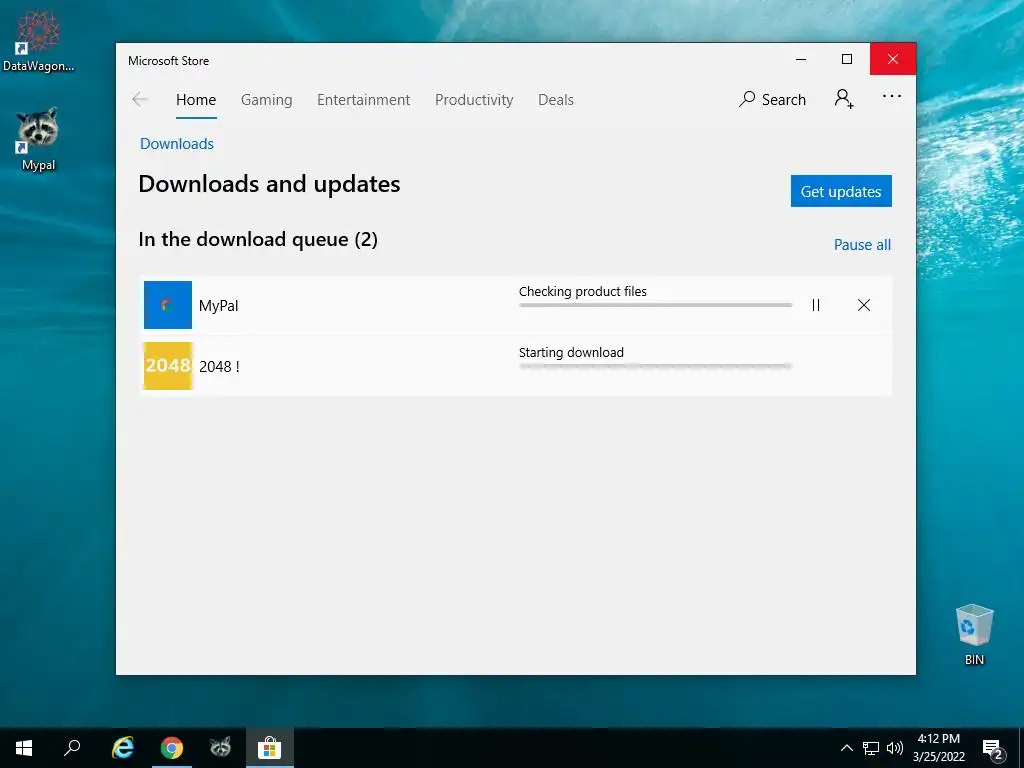Open the account sign-in icon
The height and width of the screenshot is (768, 1024).
pos(844,99)
